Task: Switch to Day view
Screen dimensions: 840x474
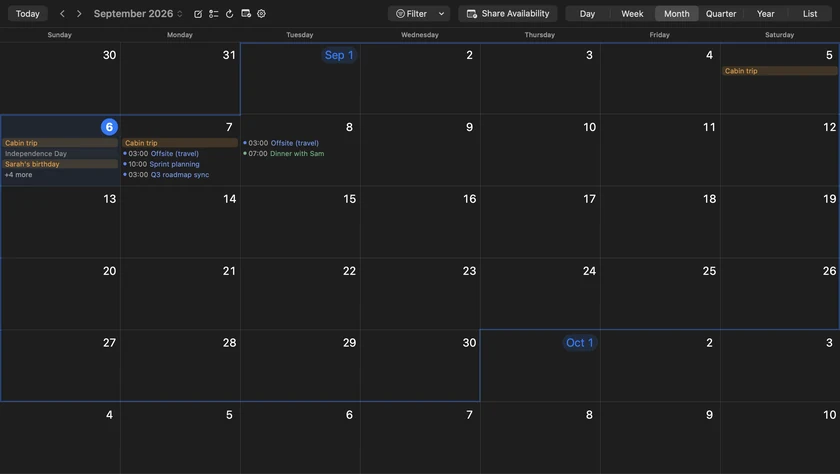Action: 587,13
